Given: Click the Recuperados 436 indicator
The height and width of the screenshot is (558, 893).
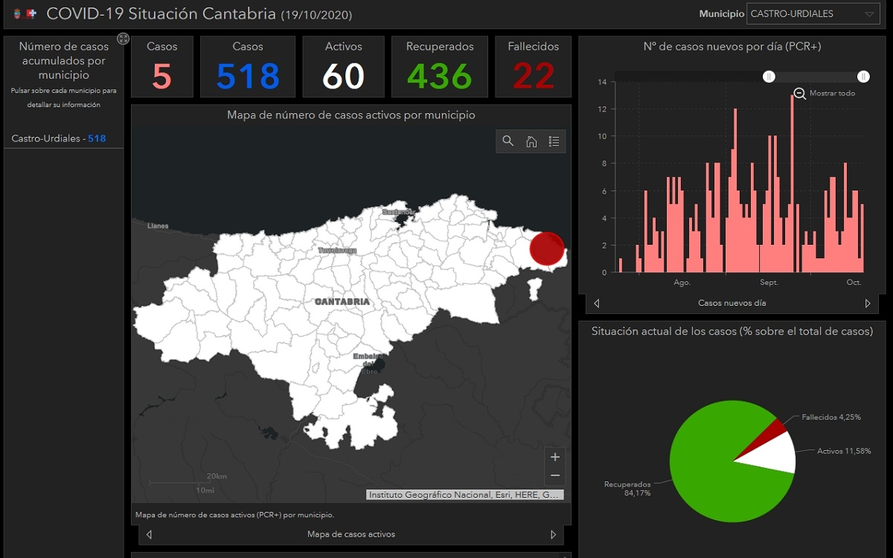Looking at the screenshot, I should coord(440,67).
